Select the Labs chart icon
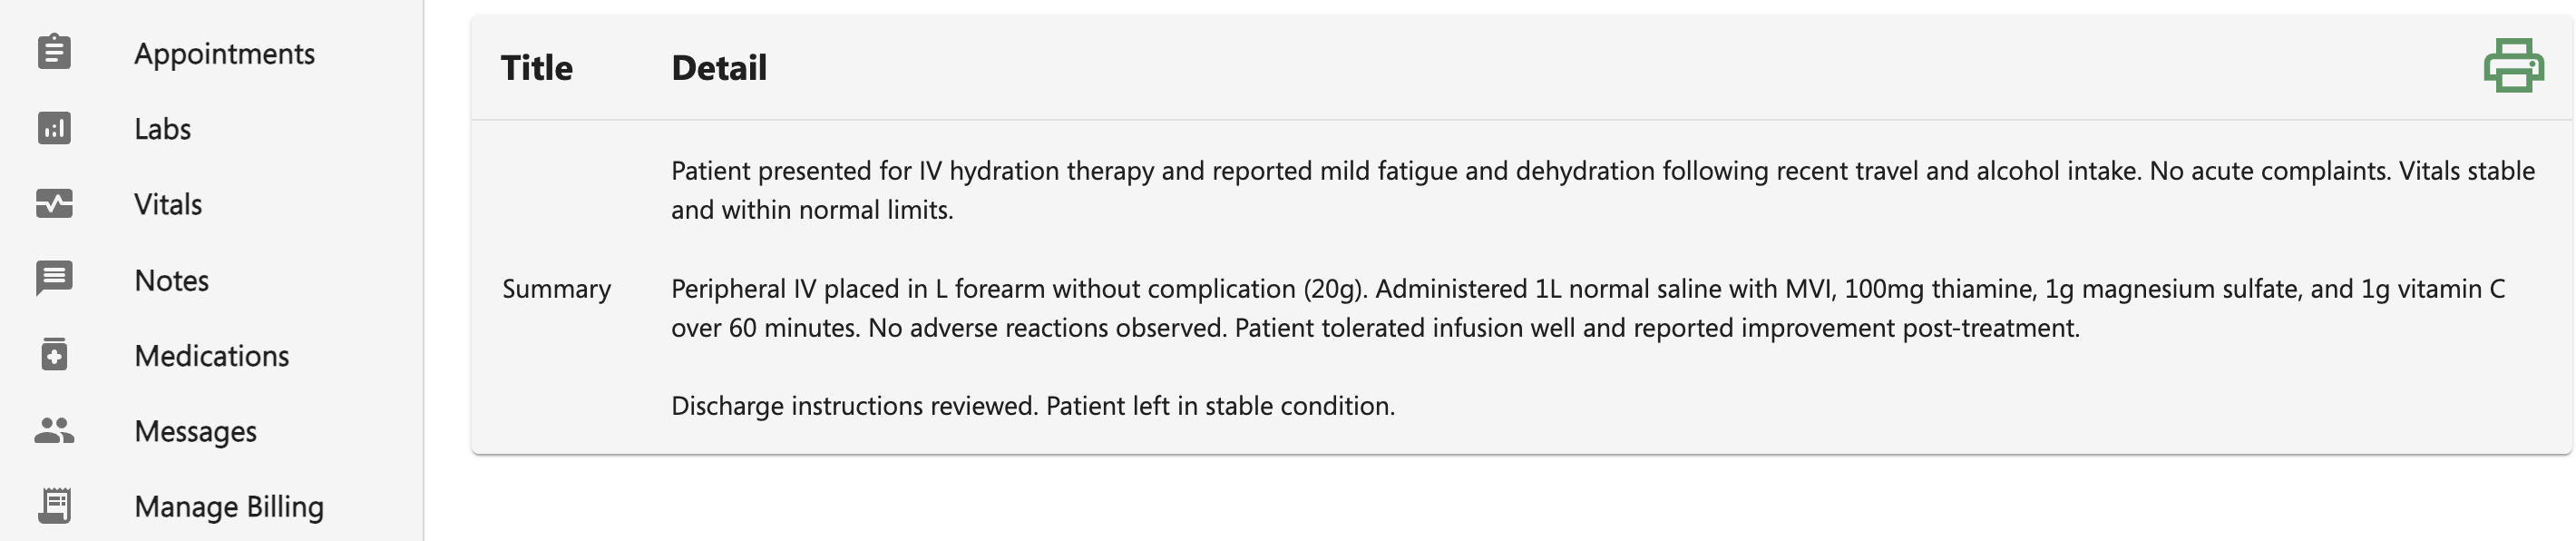This screenshot has height=541, width=2576. [x=54, y=128]
